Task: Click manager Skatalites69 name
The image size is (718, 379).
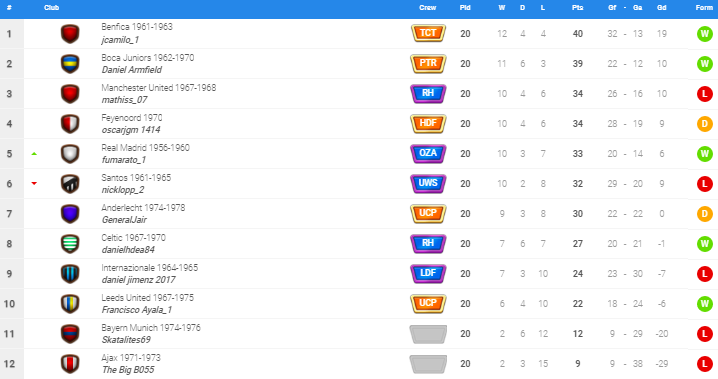Action: pyautogui.click(x=126, y=340)
